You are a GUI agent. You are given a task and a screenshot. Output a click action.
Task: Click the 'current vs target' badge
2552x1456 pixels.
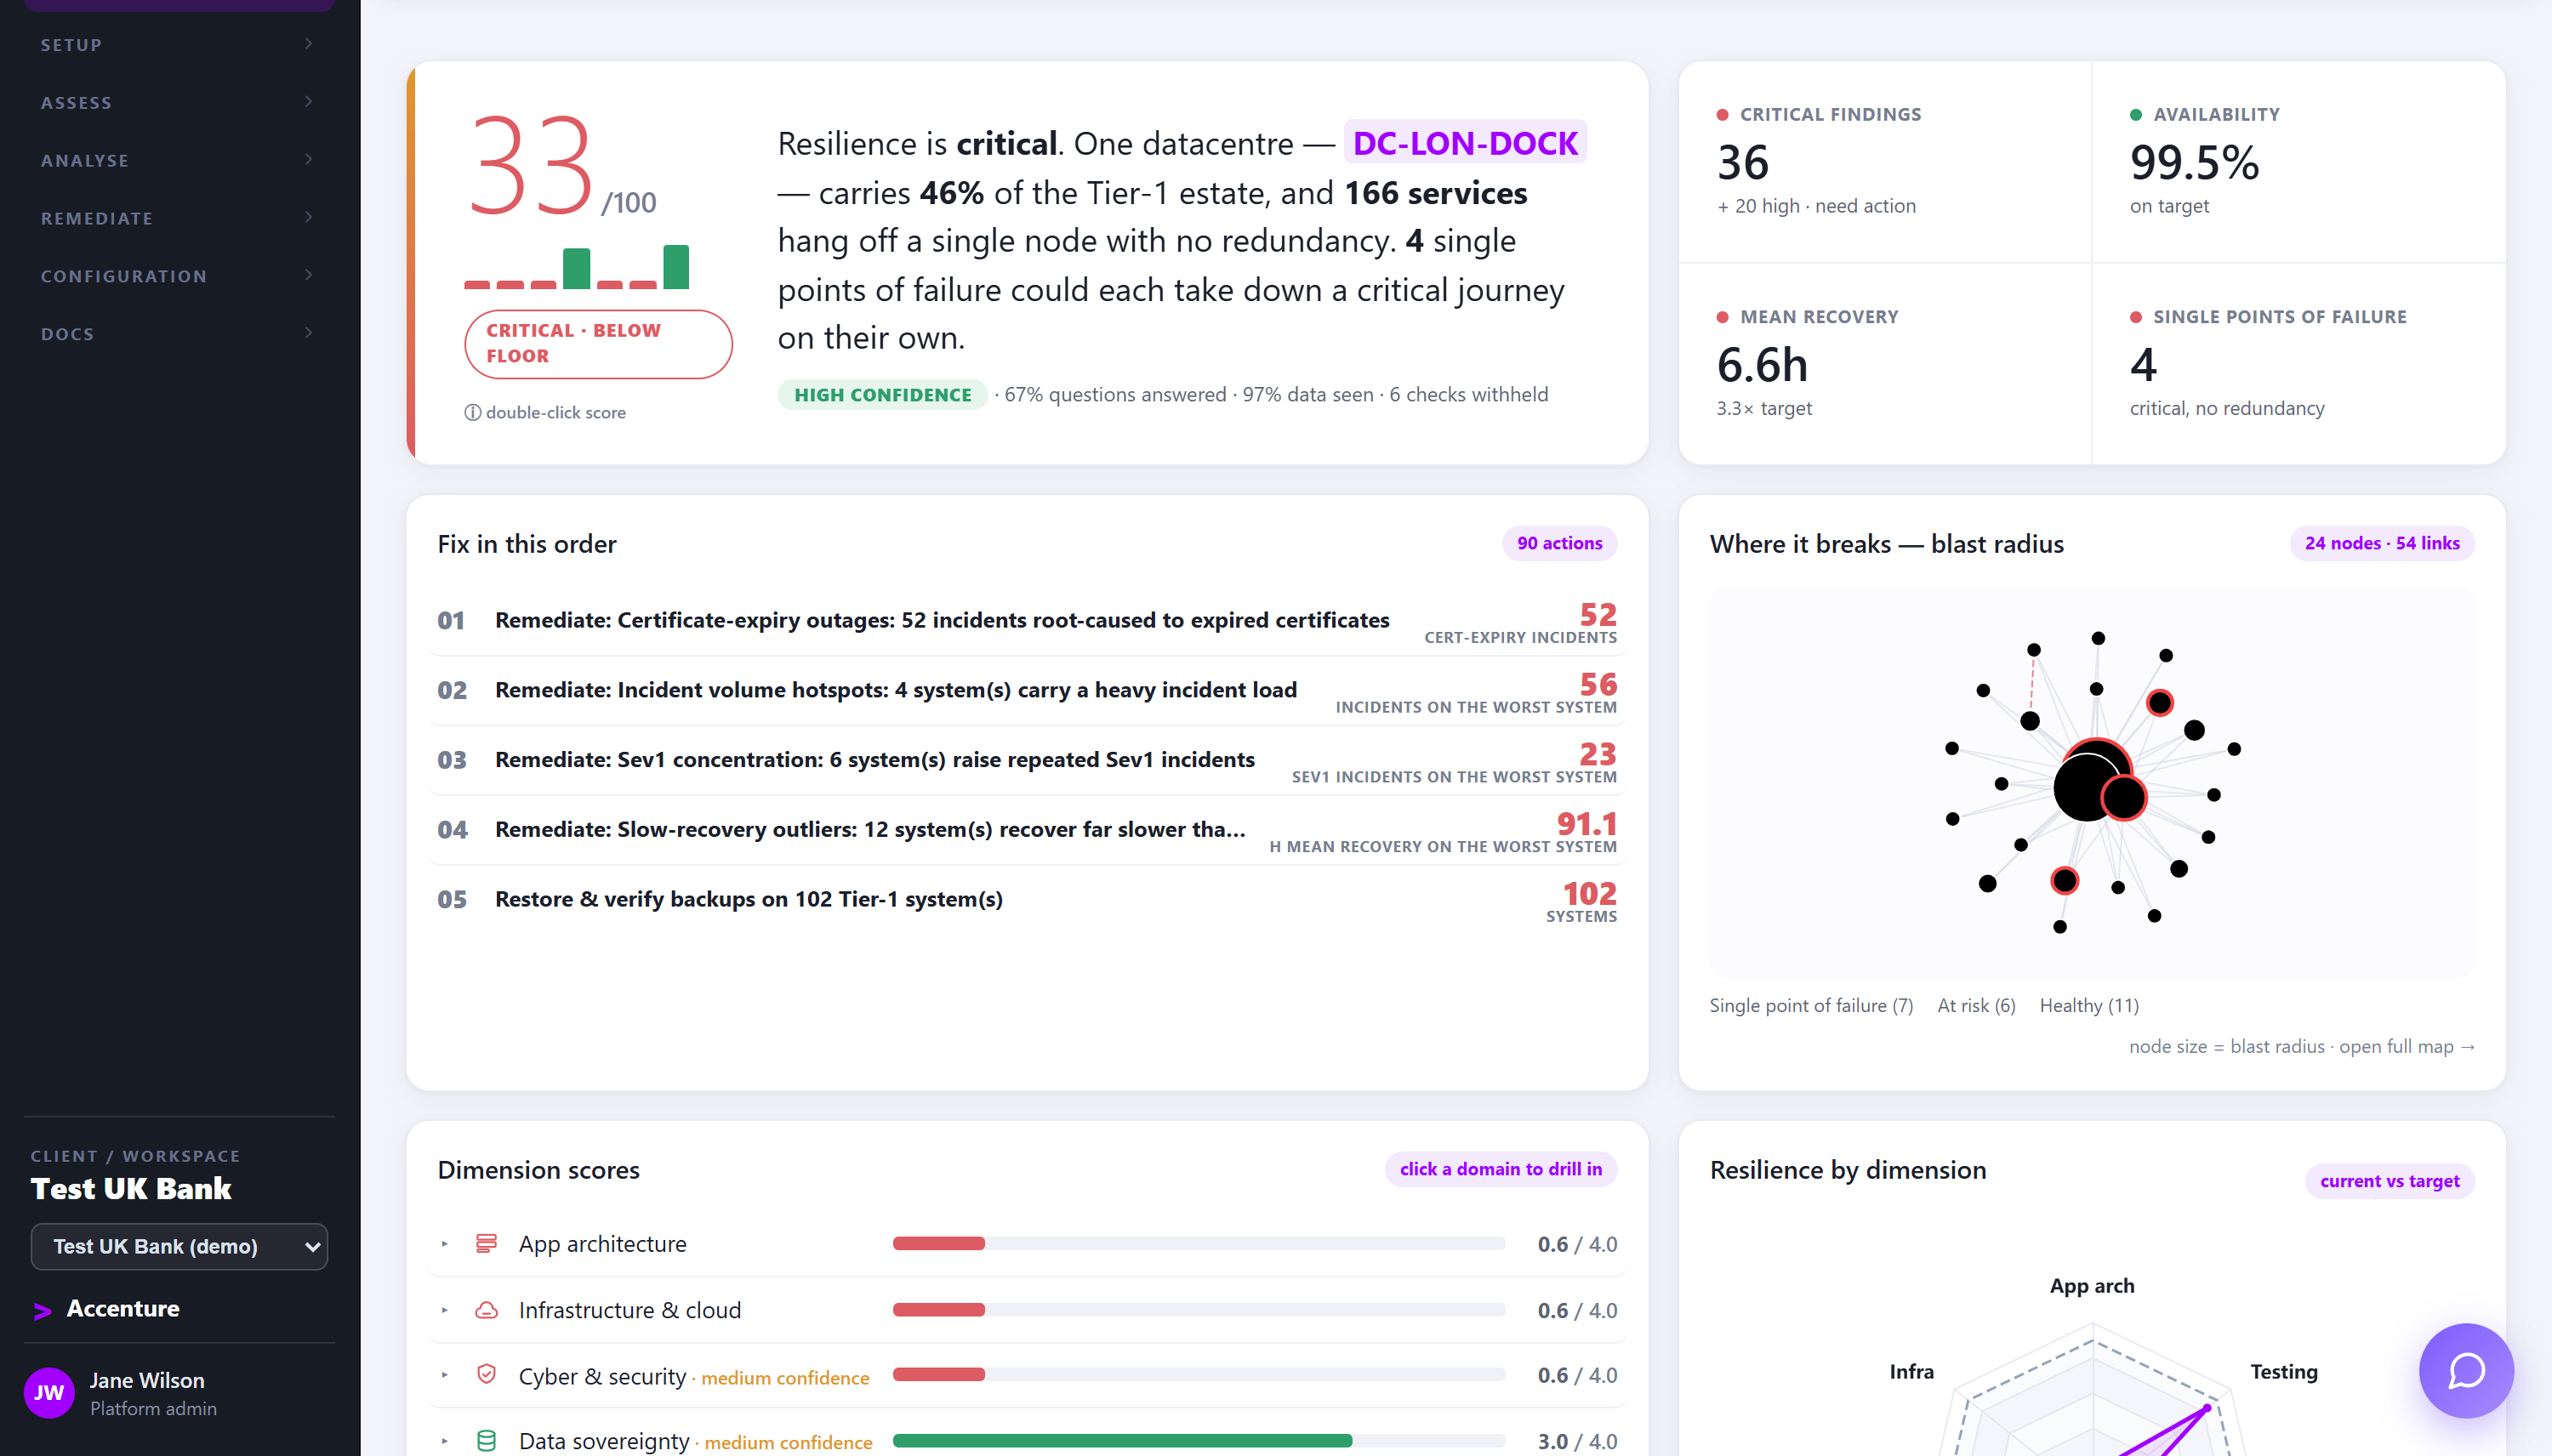(2389, 1181)
